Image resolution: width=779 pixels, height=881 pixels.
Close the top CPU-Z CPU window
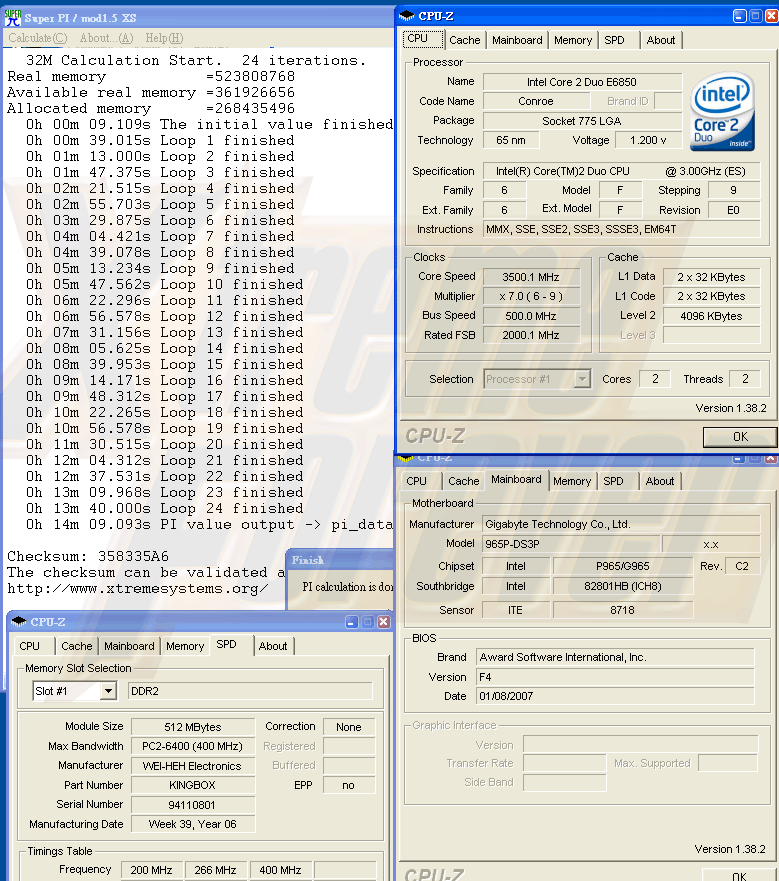(x=772, y=16)
